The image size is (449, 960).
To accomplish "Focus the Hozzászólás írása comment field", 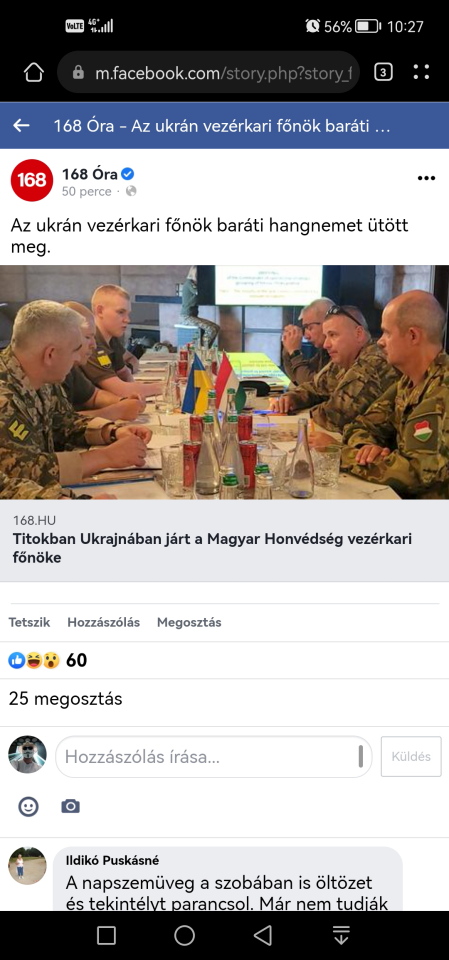I will pos(214,757).
